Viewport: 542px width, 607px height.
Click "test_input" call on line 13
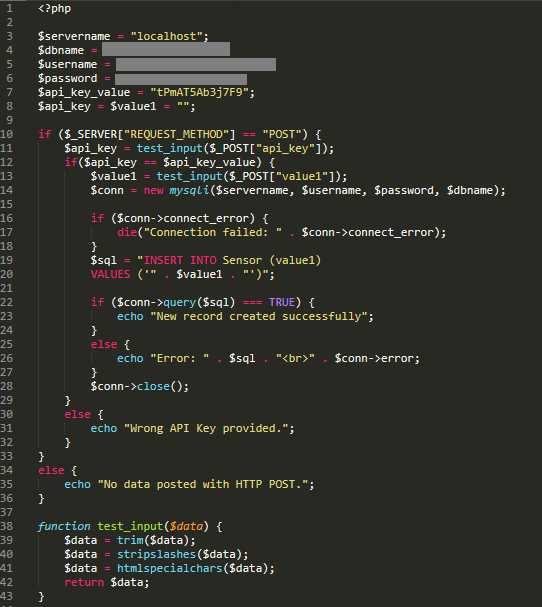[x=189, y=177]
